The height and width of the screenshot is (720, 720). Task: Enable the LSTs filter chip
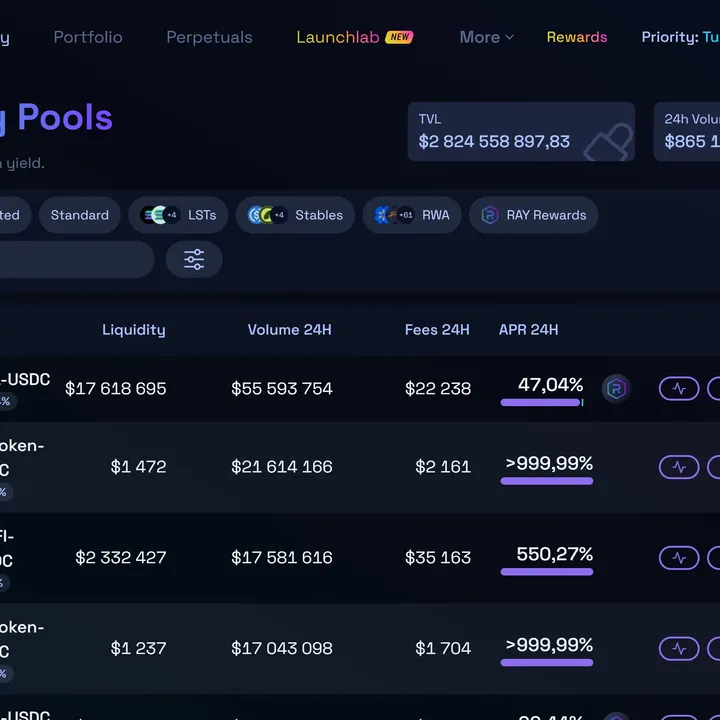[185, 215]
